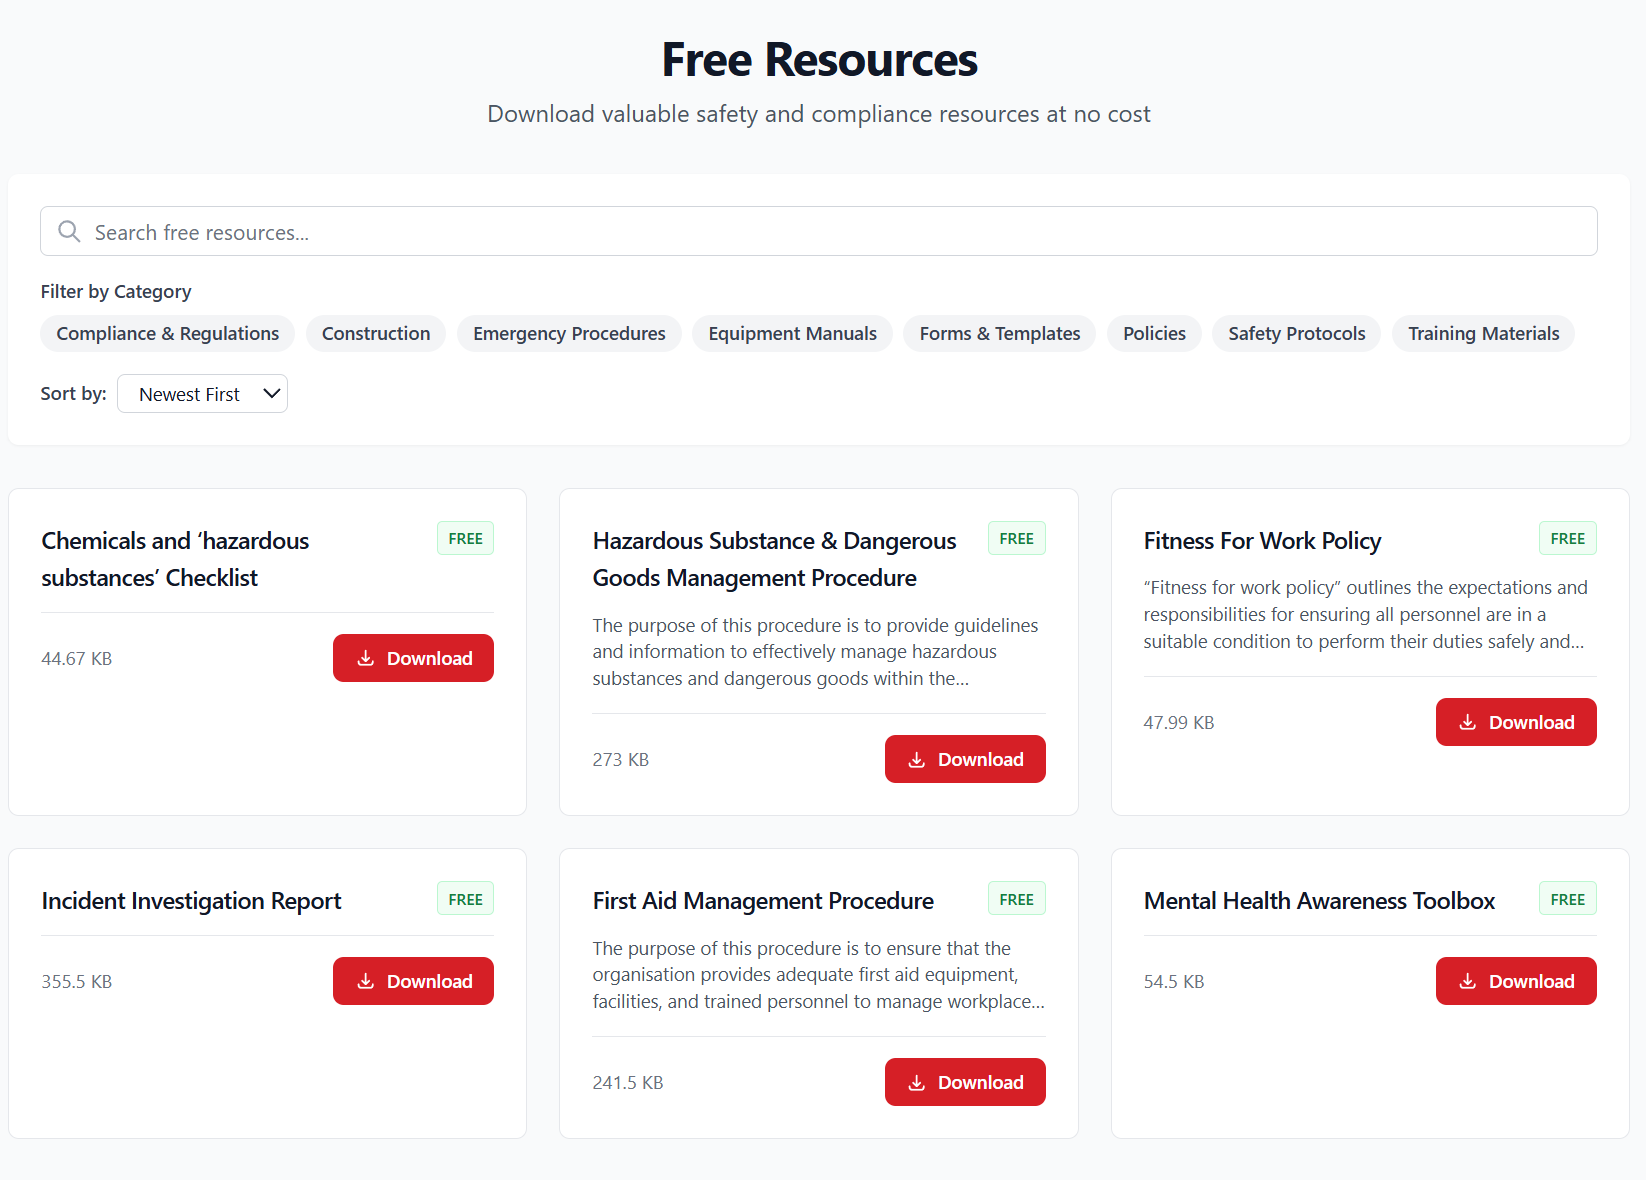Click the download icon on First Aid Management Procedure
Image resolution: width=1646 pixels, height=1180 pixels.
click(x=917, y=1082)
